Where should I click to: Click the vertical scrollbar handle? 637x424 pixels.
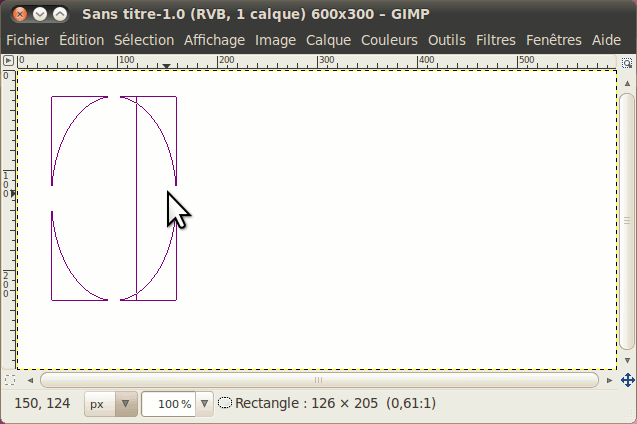tap(627, 220)
